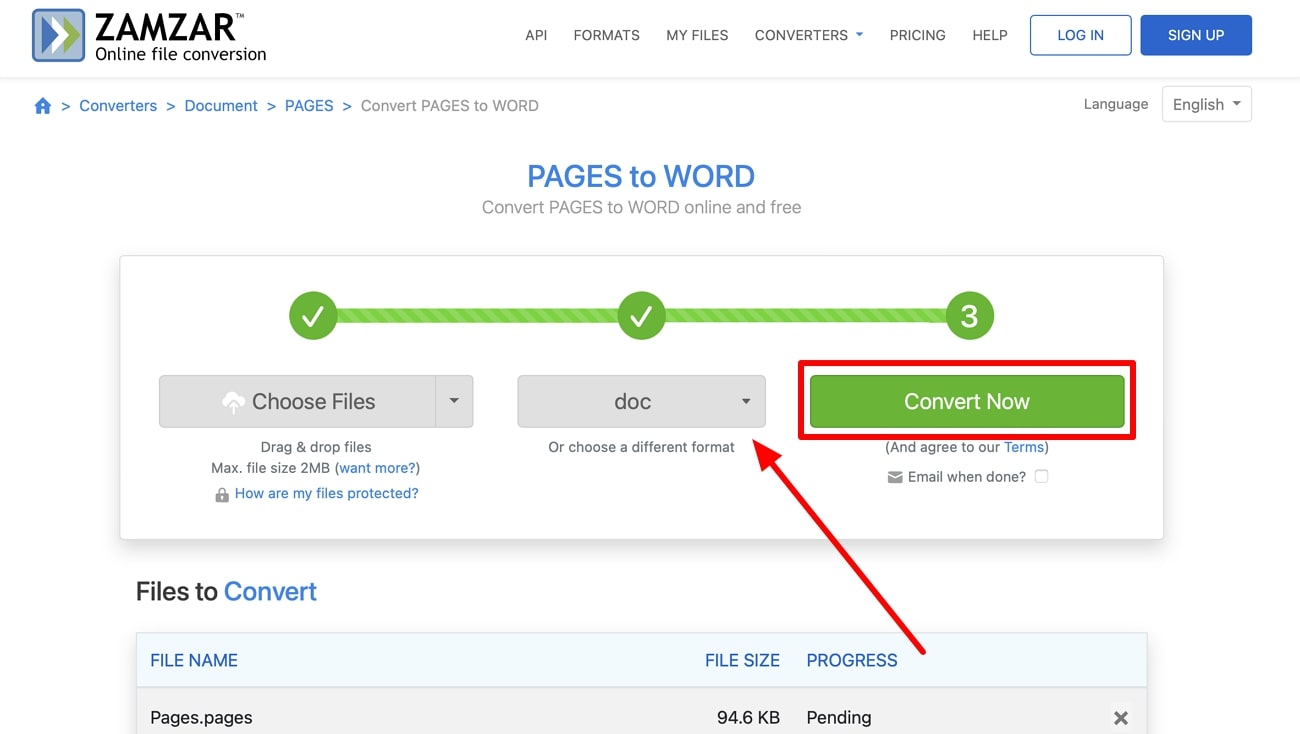Screen dimensions: 1300x734
Task: Open the doc format dropdown
Action: point(641,401)
